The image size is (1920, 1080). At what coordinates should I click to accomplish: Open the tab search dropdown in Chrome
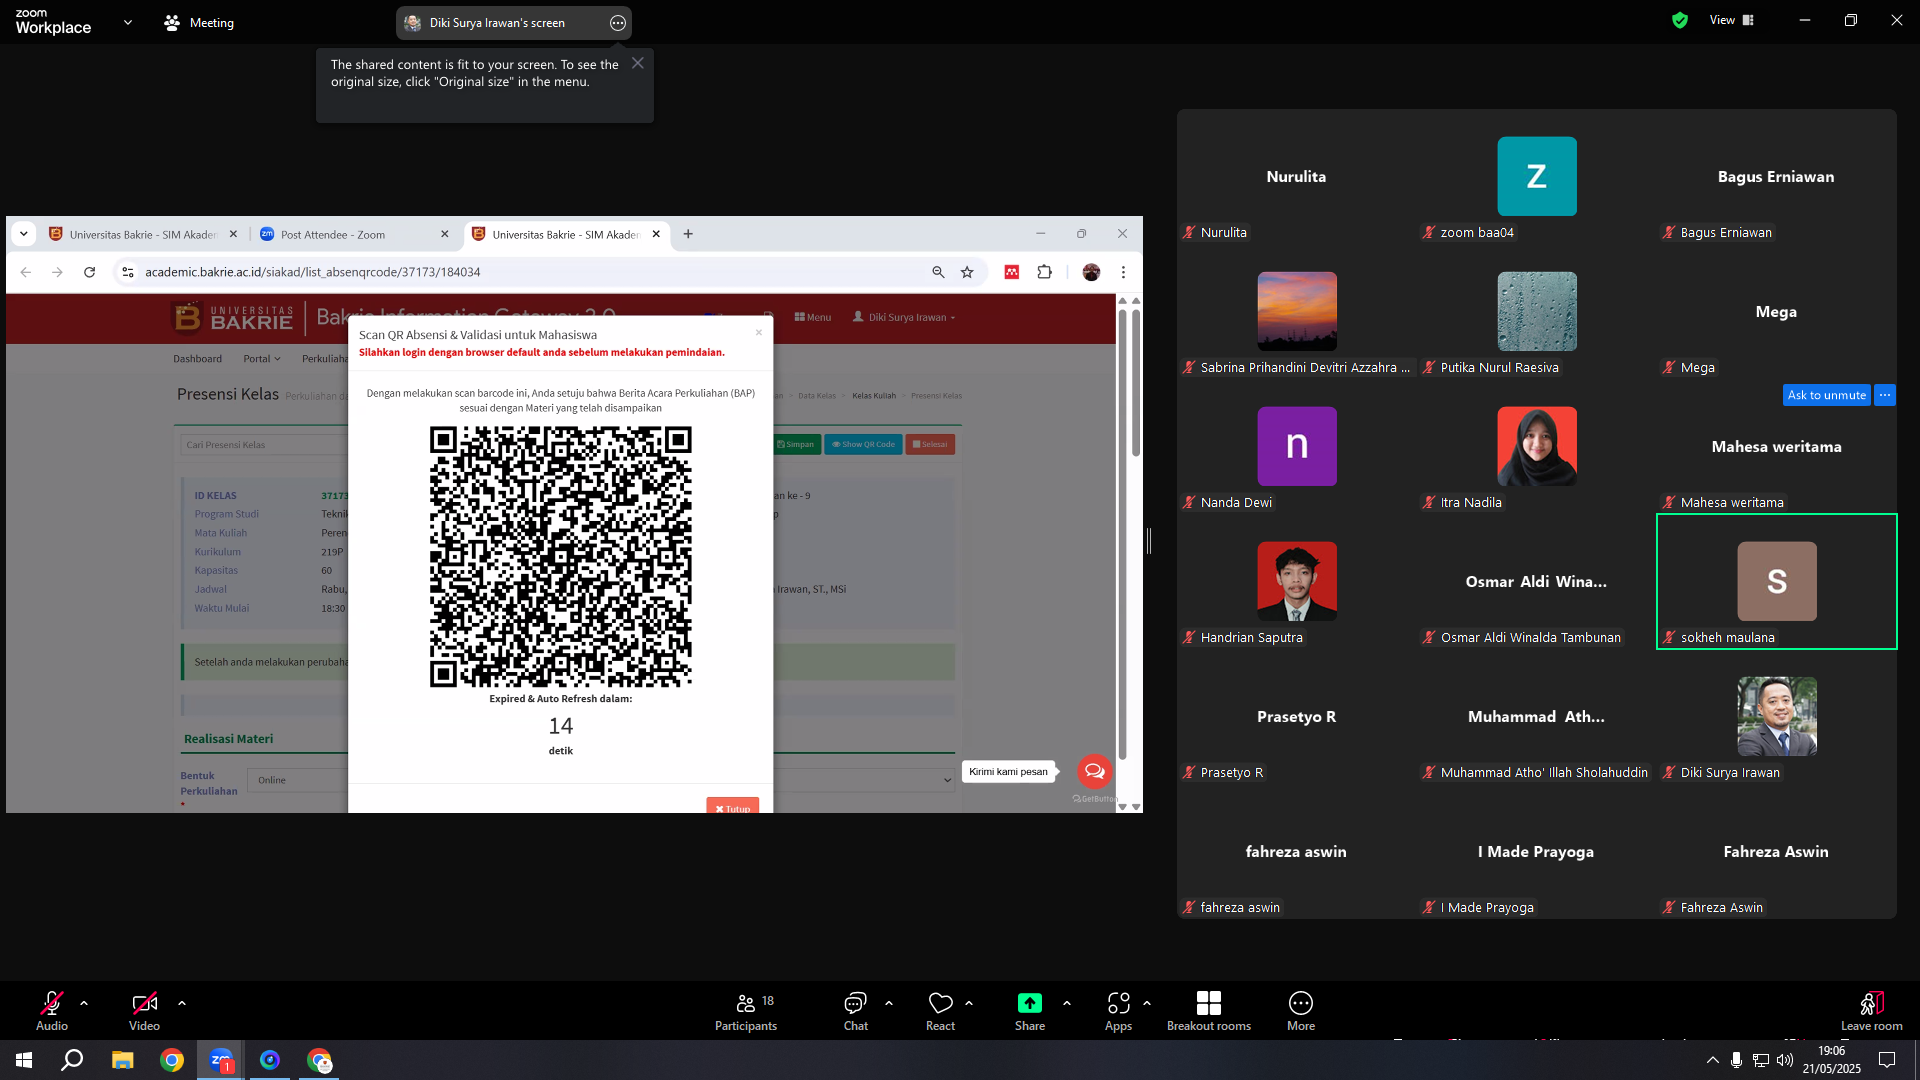coord(24,234)
